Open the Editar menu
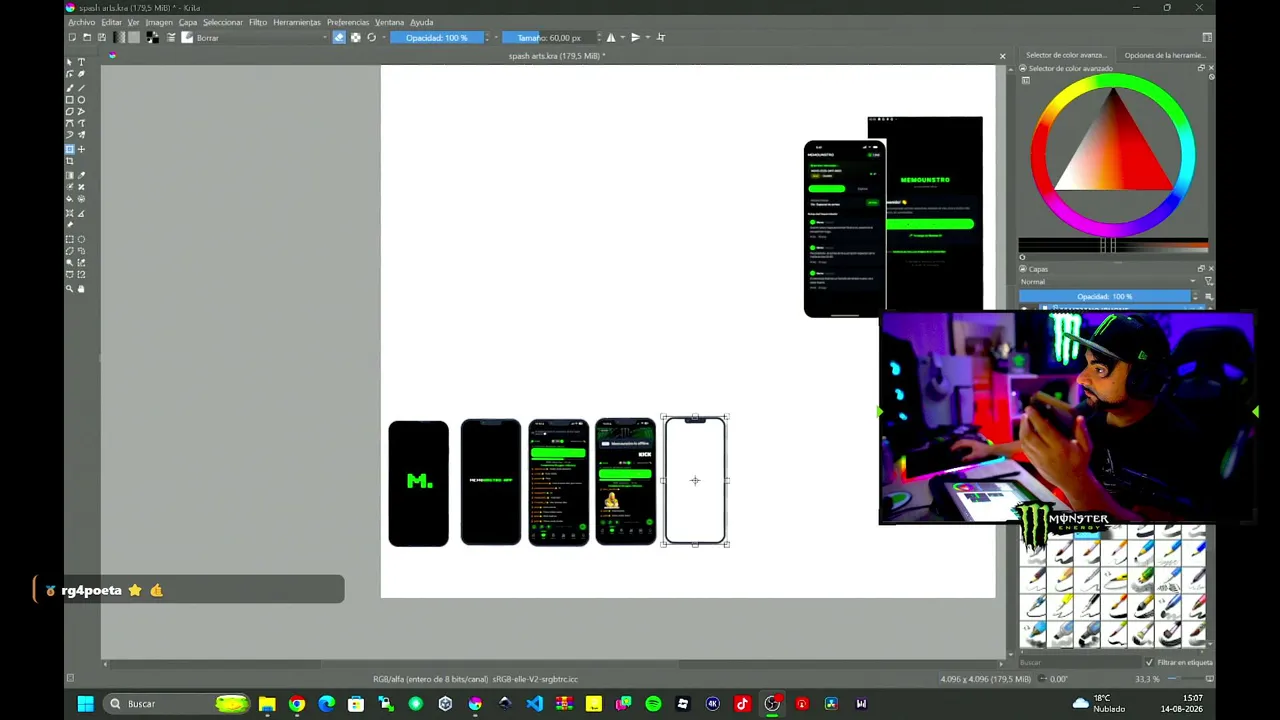This screenshot has height=720, width=1280. coord(111,22)
